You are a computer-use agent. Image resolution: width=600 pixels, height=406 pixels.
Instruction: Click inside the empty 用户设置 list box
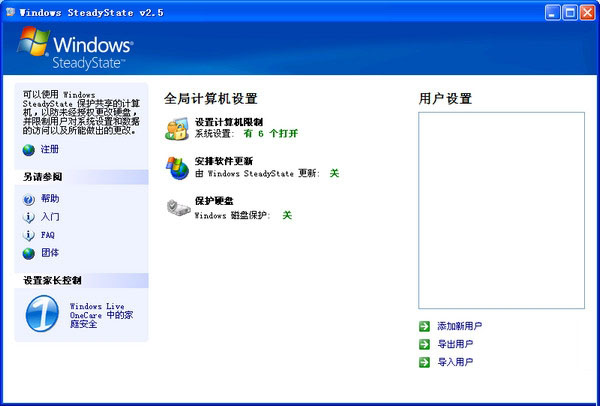point(501,210)
